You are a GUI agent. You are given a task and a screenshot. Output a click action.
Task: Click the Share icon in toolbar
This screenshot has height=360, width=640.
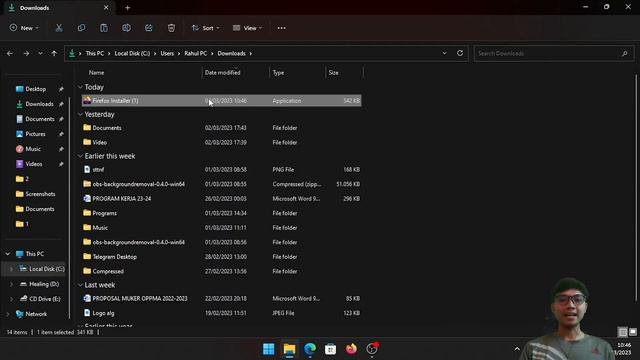tap(149, 28)
